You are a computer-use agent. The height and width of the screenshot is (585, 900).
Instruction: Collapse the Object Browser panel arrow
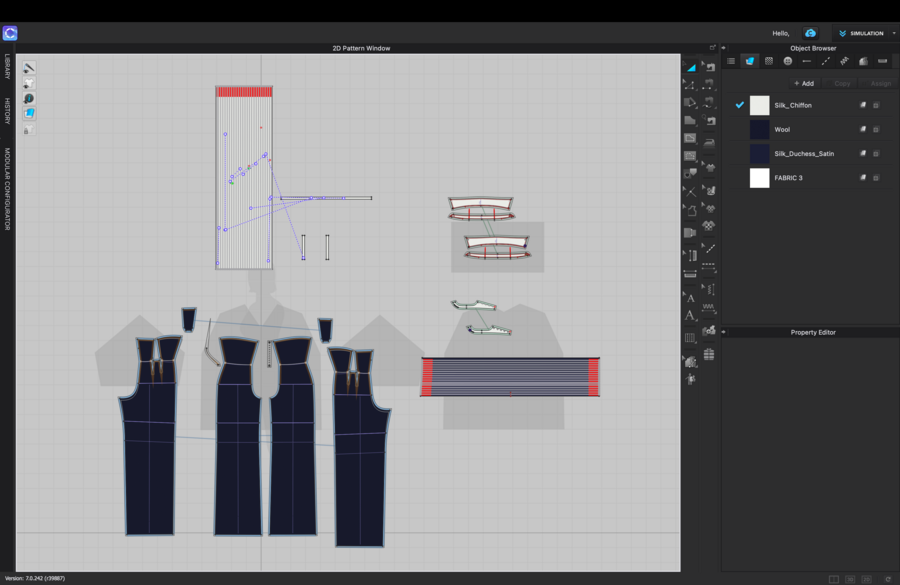(724, 48)
